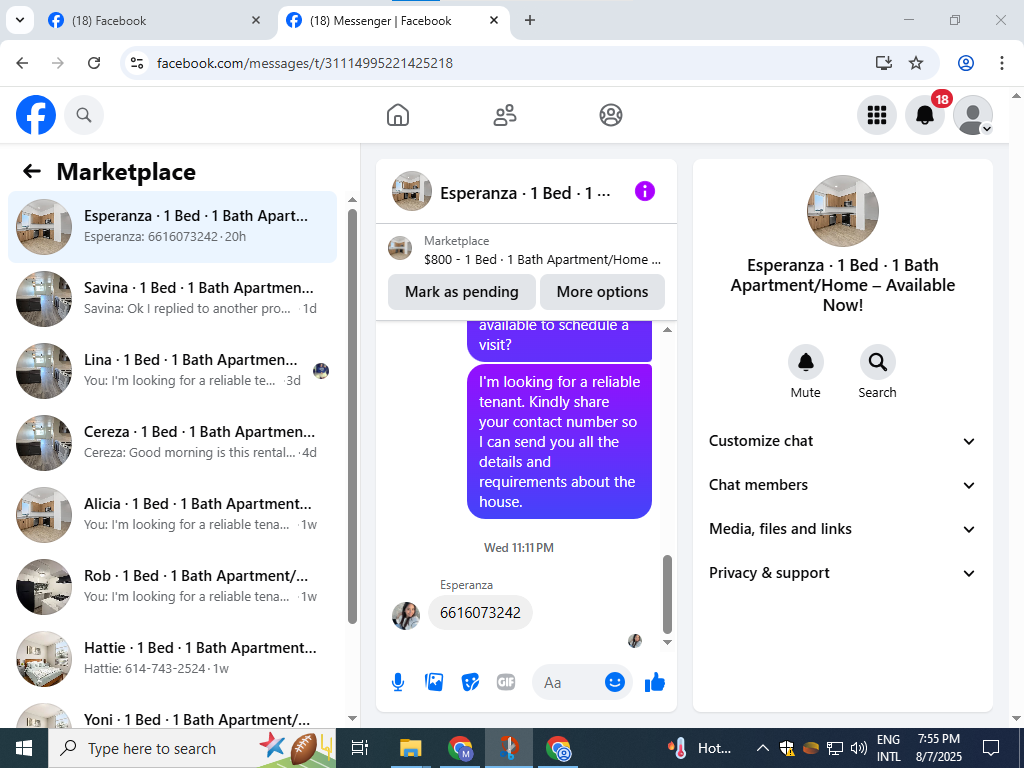Mute this conversation using the bell icon
The image size is (1024, 768).
[805, 362]
